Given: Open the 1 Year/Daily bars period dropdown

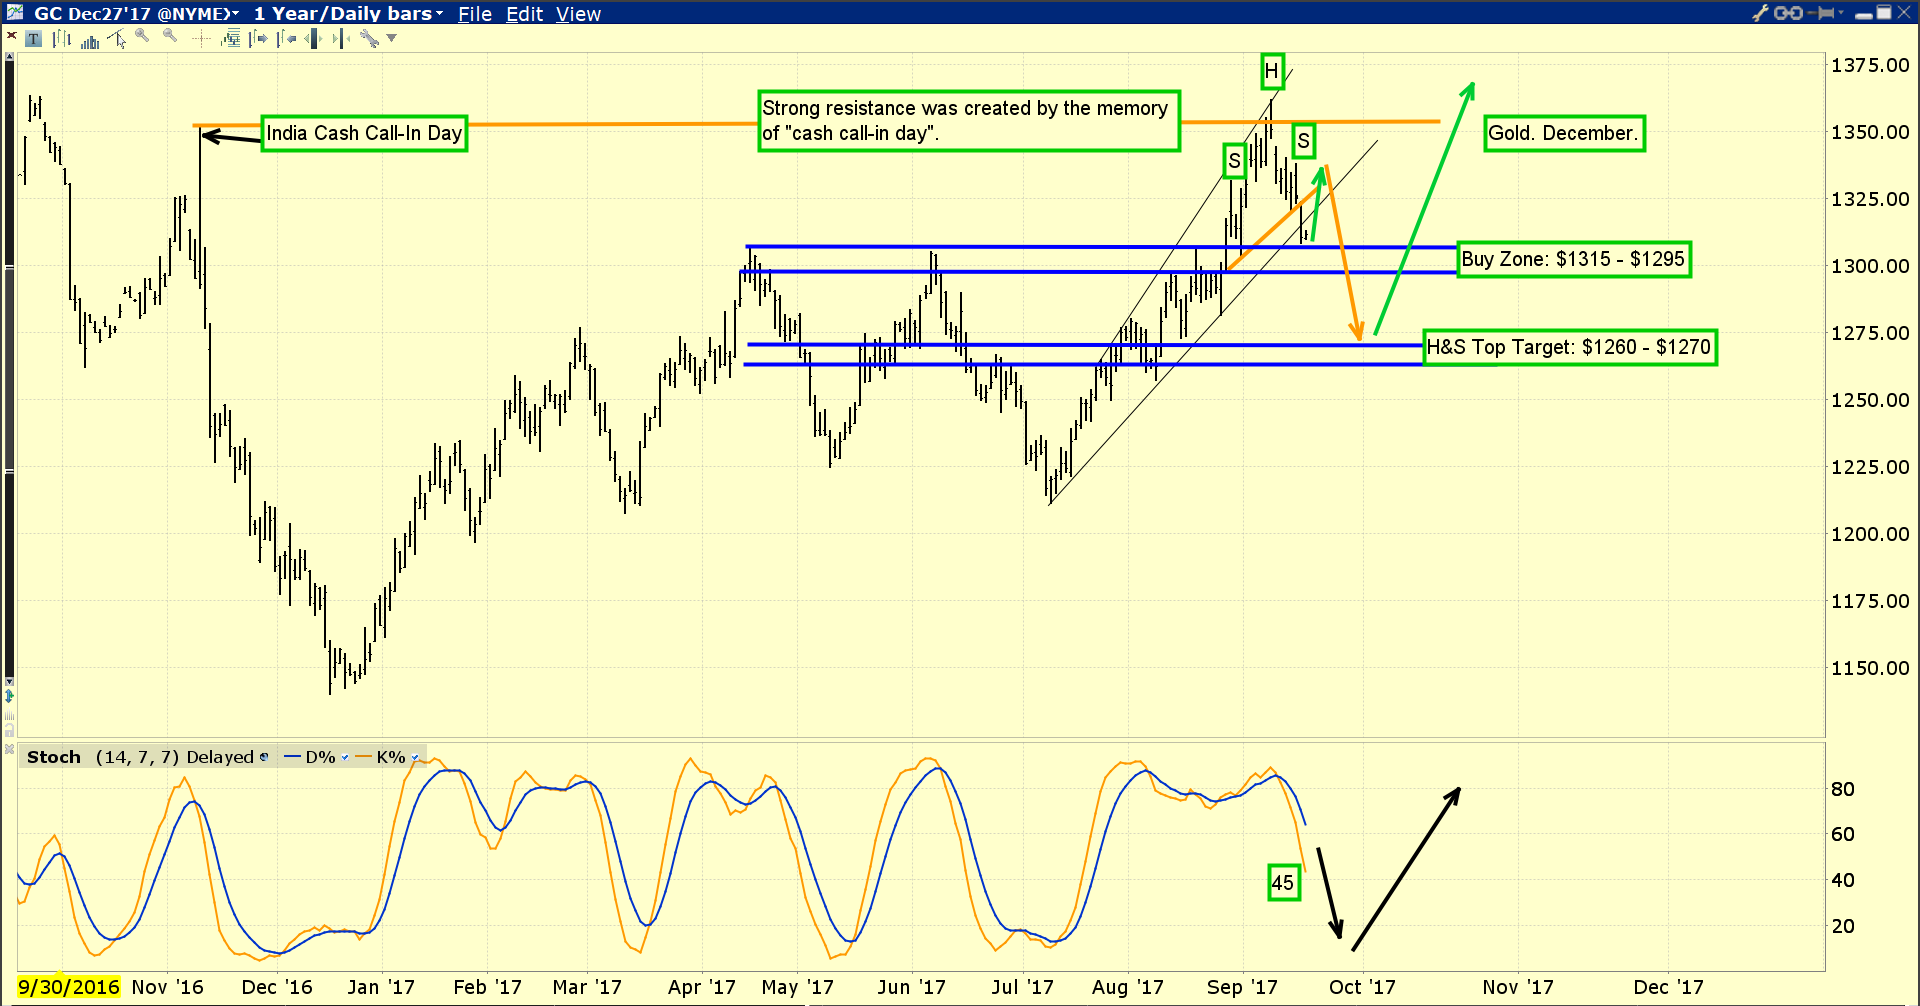Looking at the screenshot, I should pos(348,13).
